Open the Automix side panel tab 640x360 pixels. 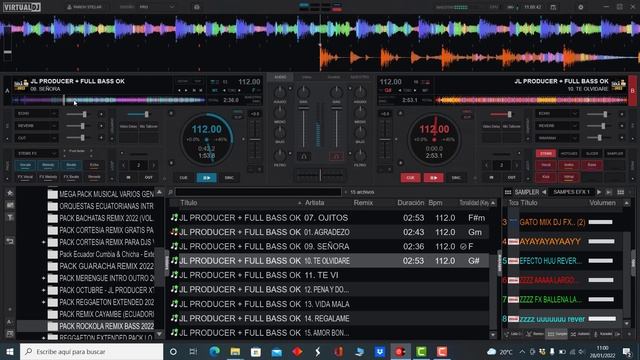click(x=580, y=334)
